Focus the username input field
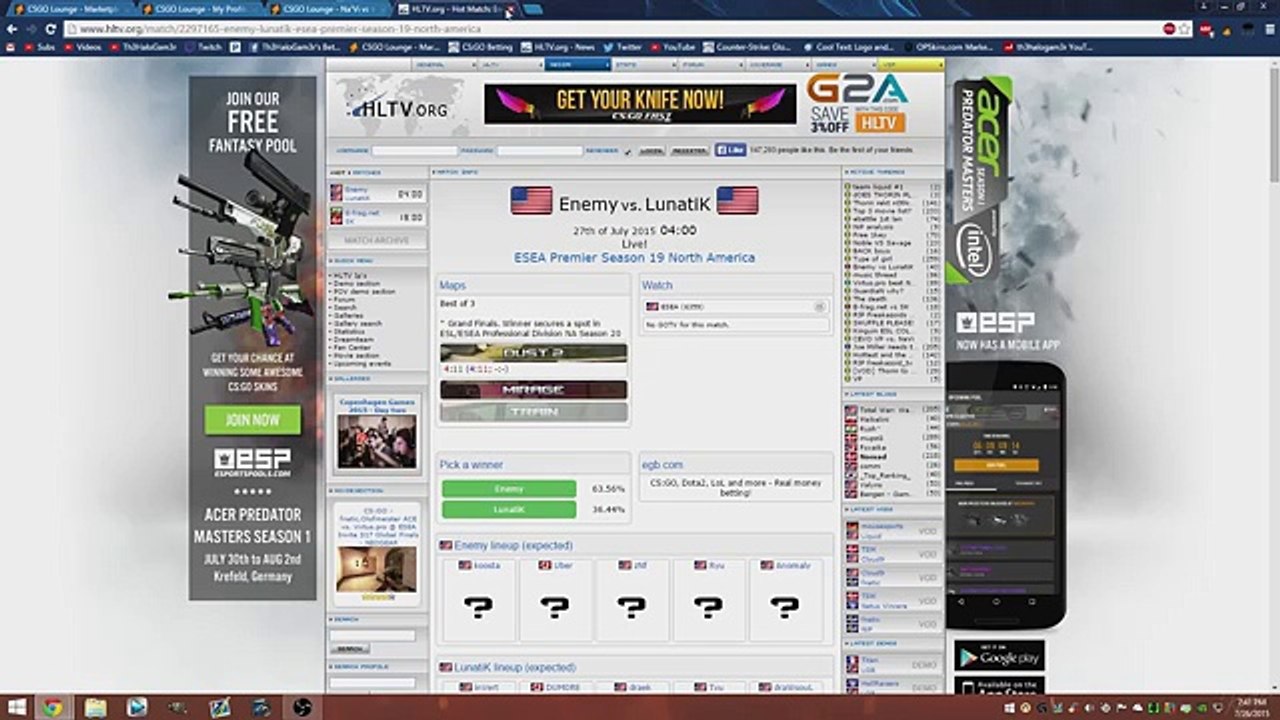Image resolution: width=1280 pixels, height=720 pixels. pyautogui.click(x=413, y=151)
